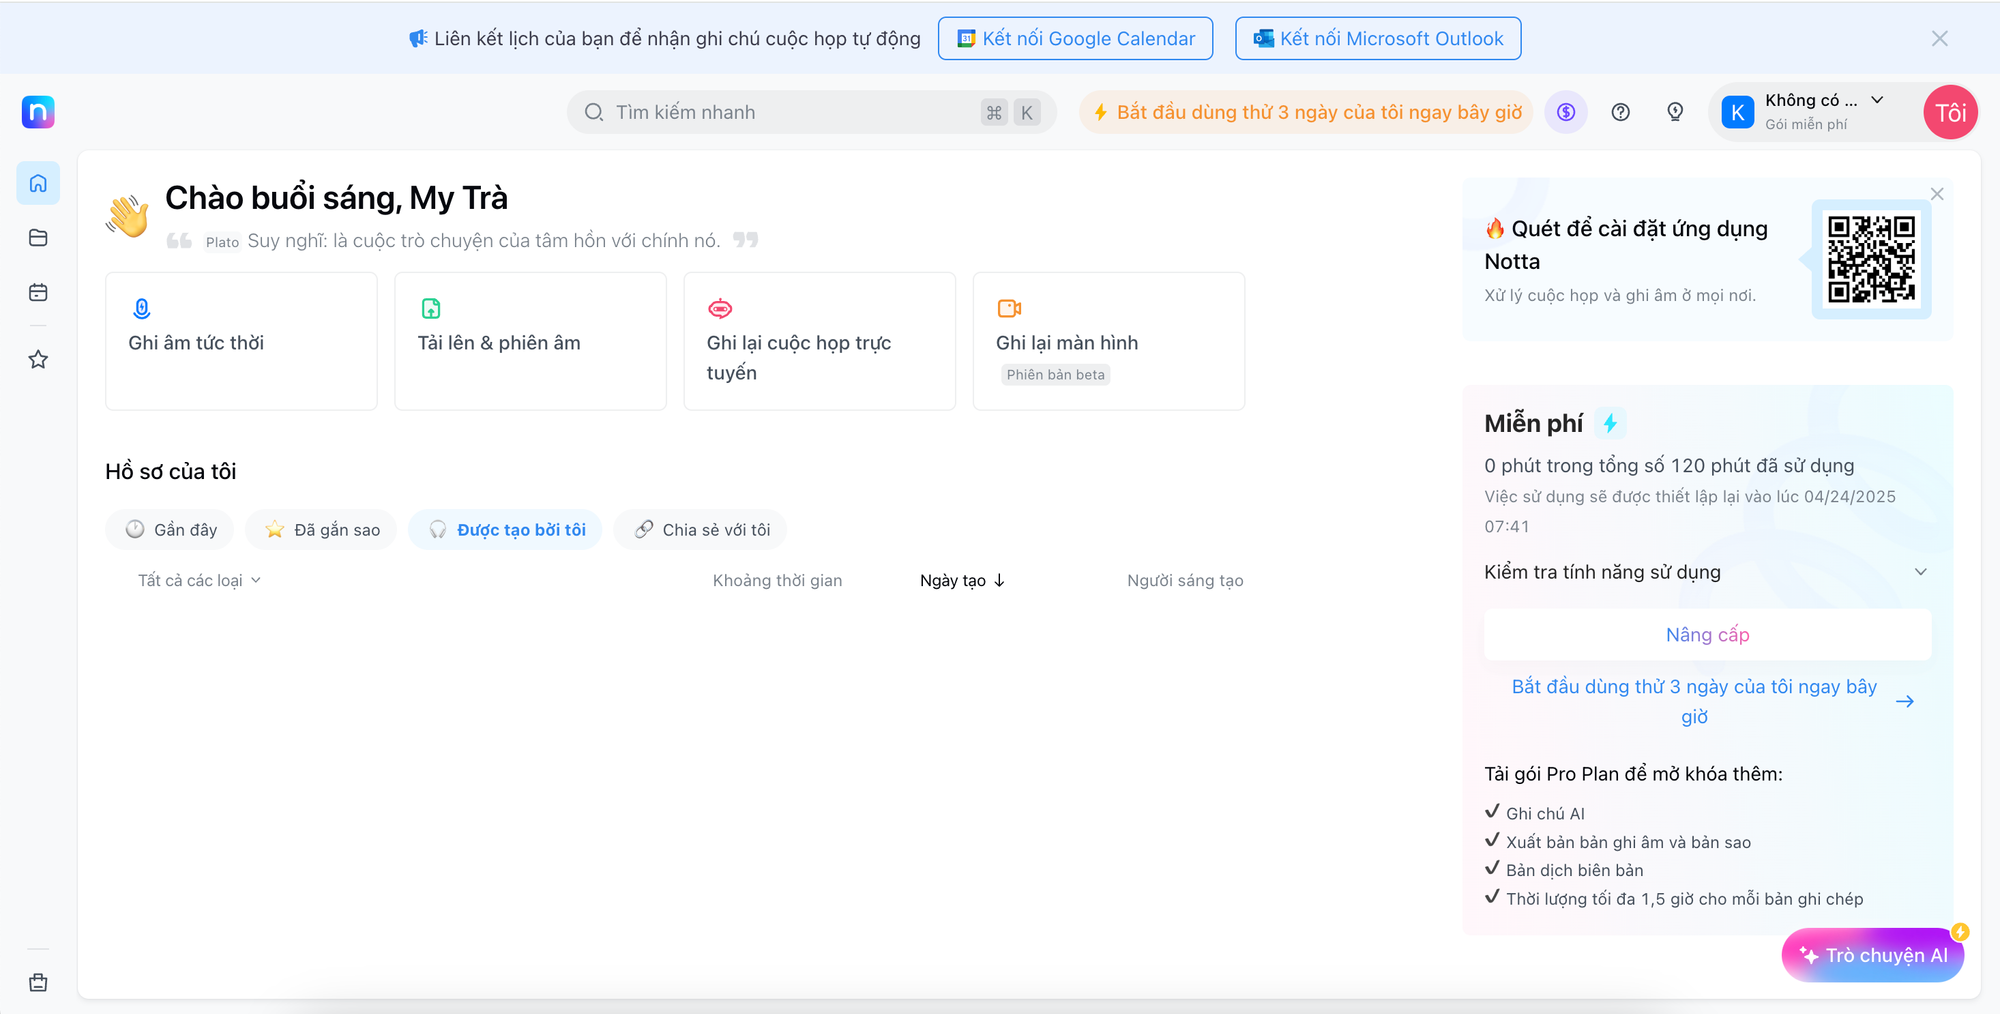Open 'Ghi lại cuộc họp trực tuyến' card
The image size is (2000, 1014).
[819, 341]
